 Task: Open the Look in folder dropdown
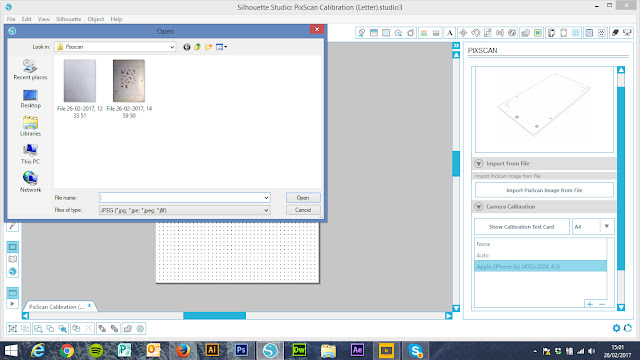click(115, 47)
